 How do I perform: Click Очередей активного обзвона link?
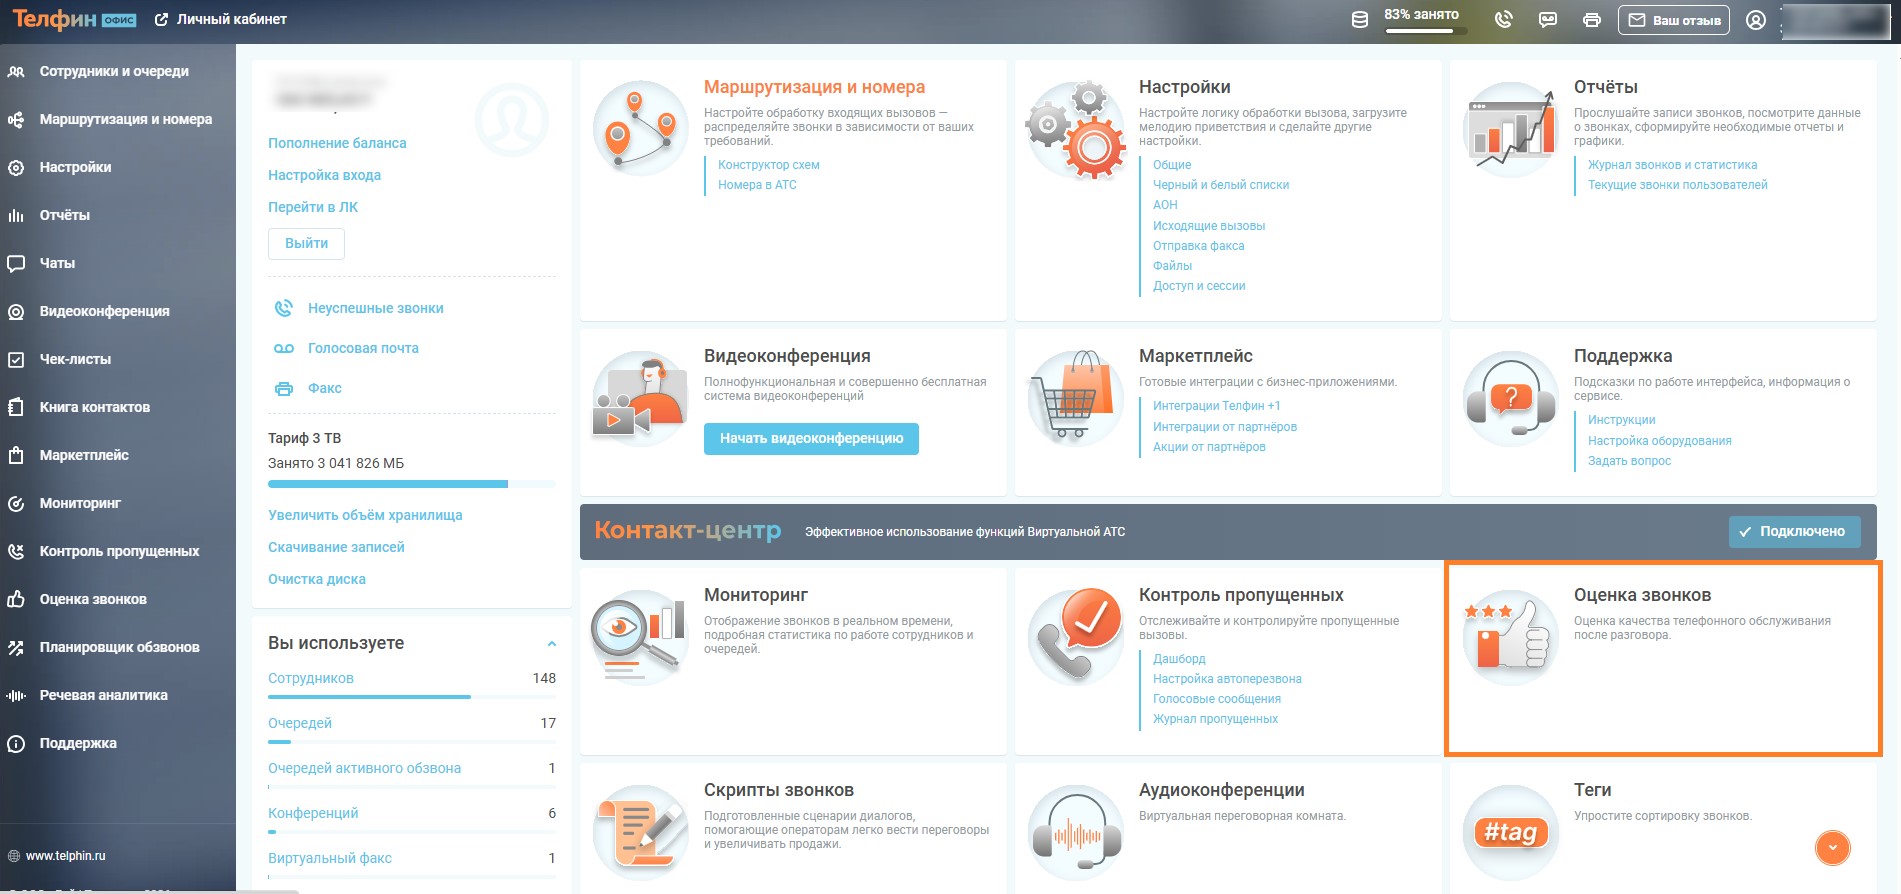pos(364,768)
